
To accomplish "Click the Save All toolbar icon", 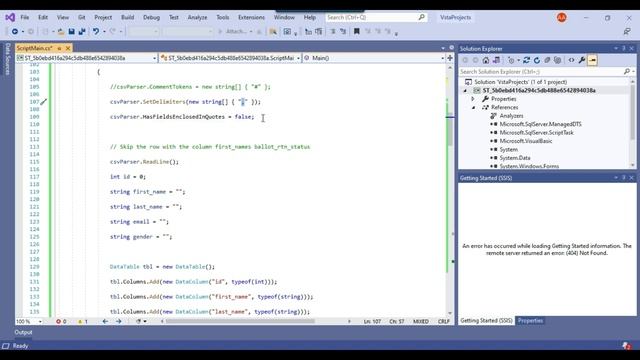I will pyautogui.click(x=82, y=31).
